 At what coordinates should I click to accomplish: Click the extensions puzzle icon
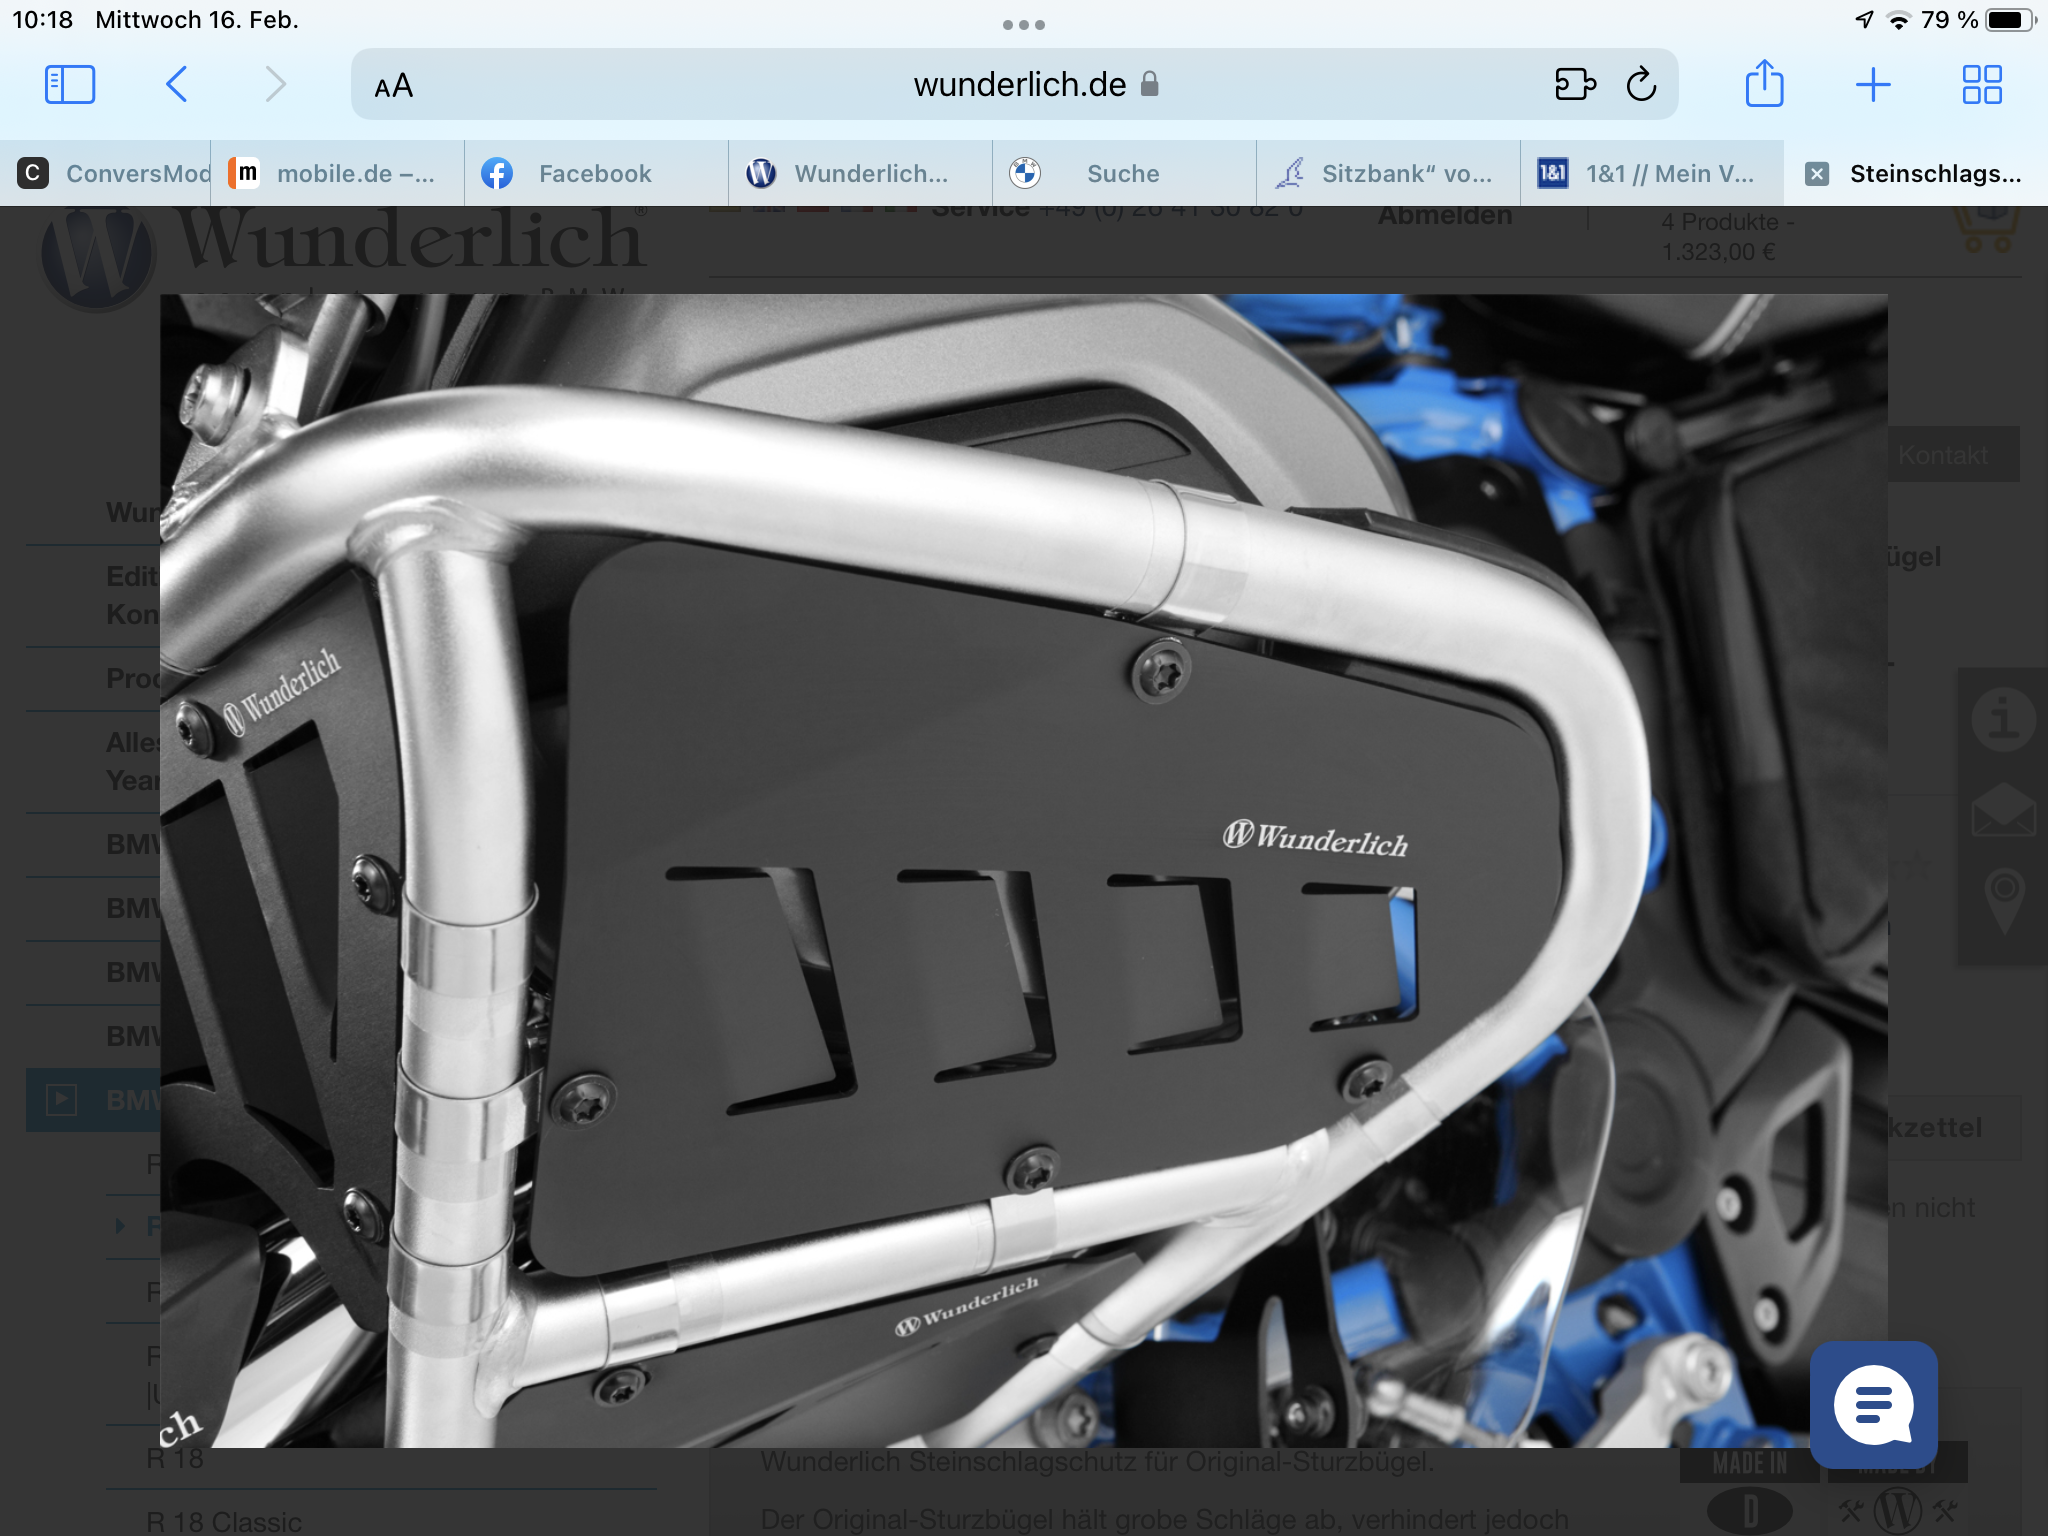(1575, 85)
